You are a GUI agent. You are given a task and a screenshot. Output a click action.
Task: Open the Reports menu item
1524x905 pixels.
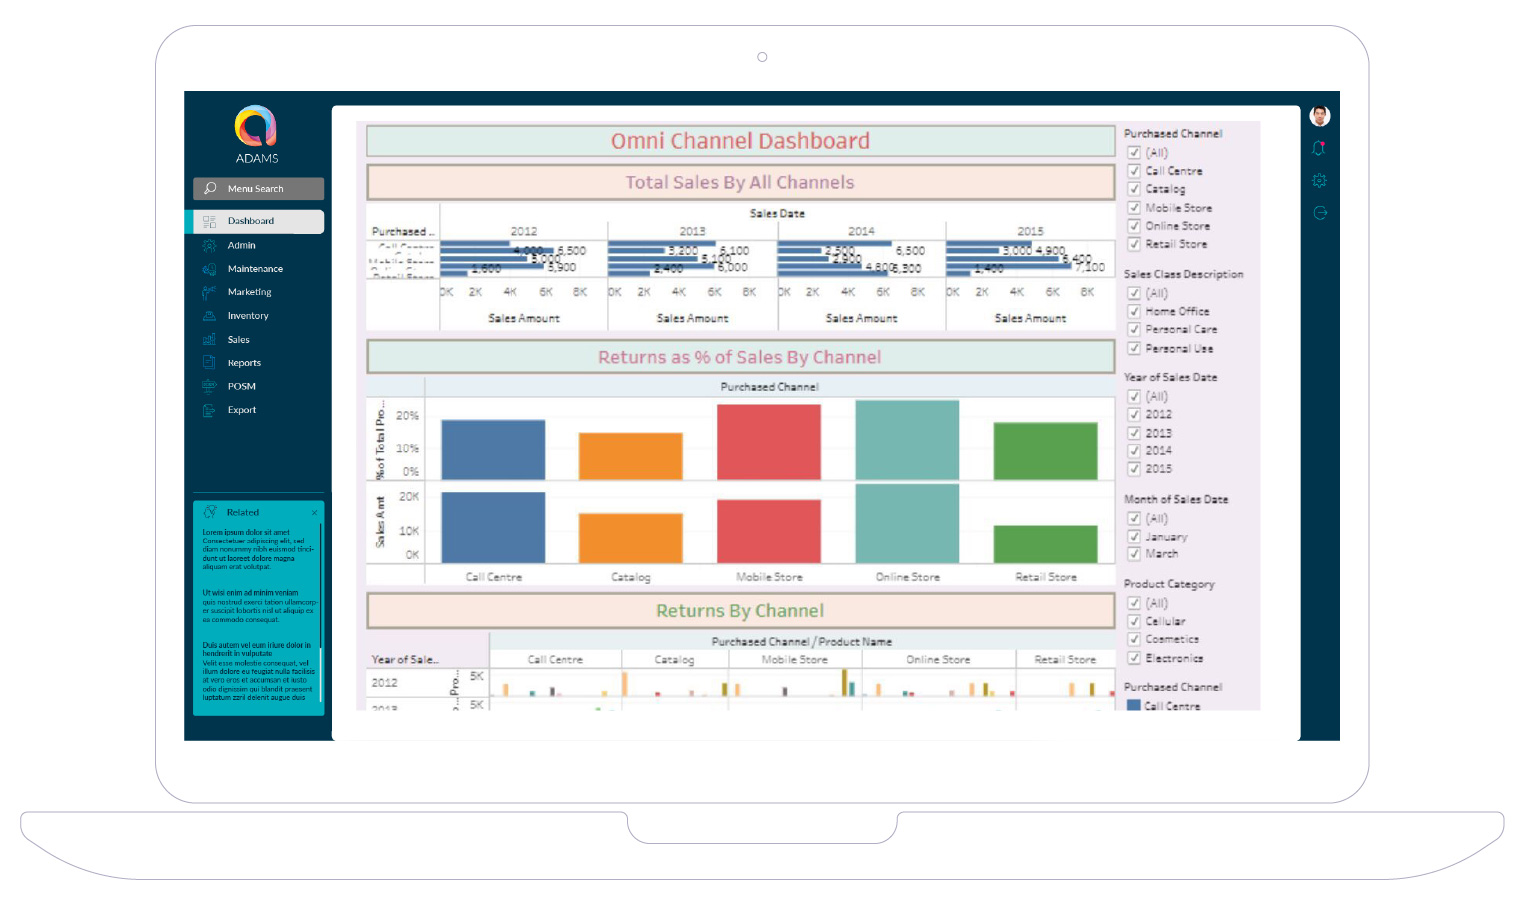[x=244, y=363]
